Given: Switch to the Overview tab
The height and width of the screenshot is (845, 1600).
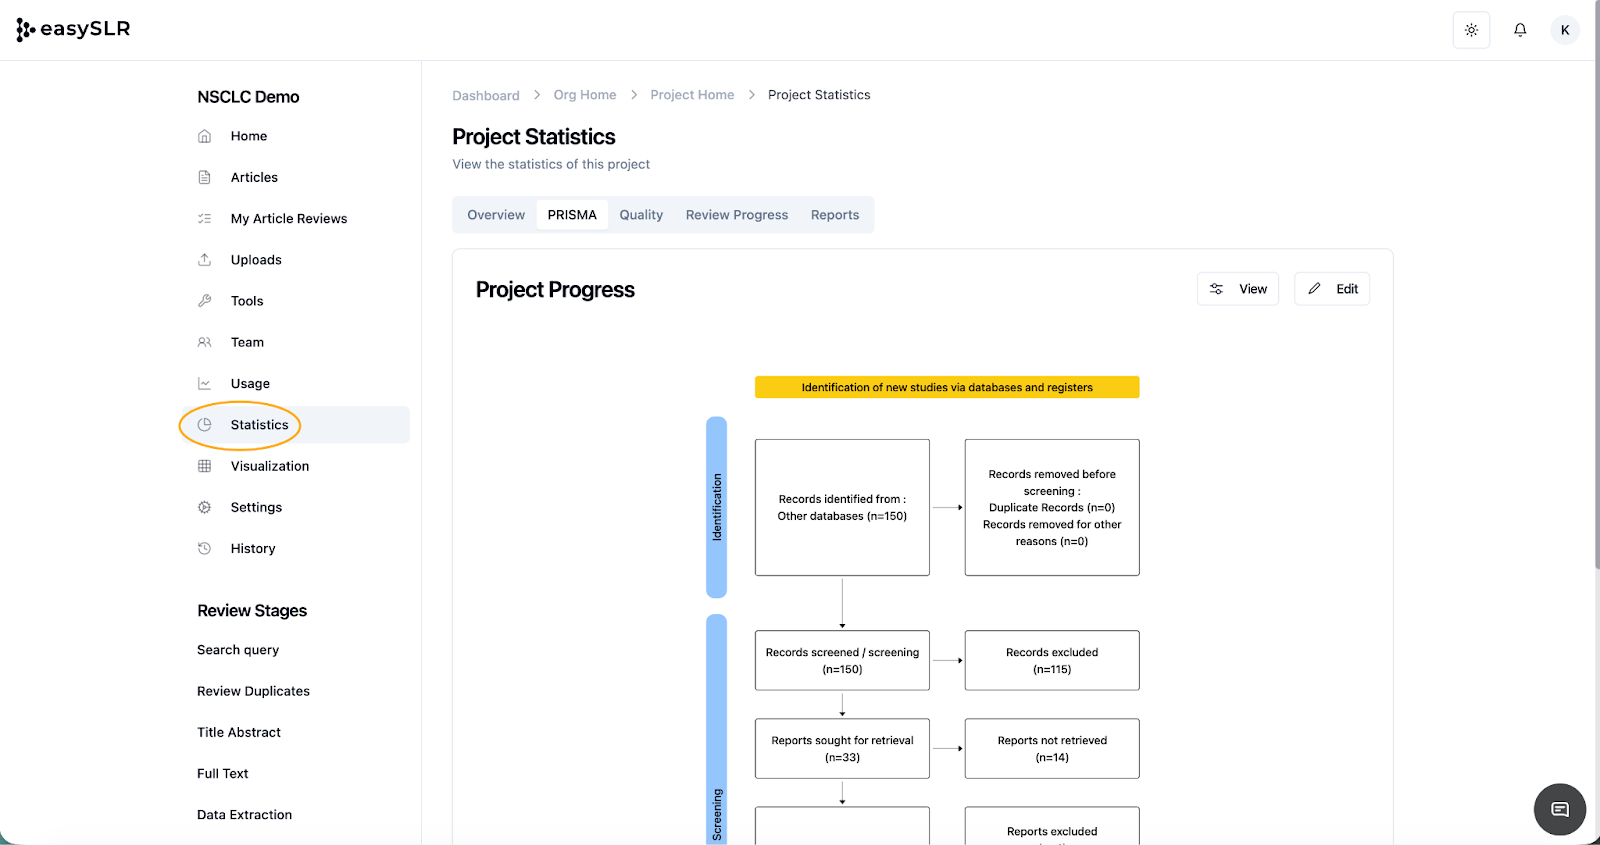Looking at the screenshot, I should (496, 215).
